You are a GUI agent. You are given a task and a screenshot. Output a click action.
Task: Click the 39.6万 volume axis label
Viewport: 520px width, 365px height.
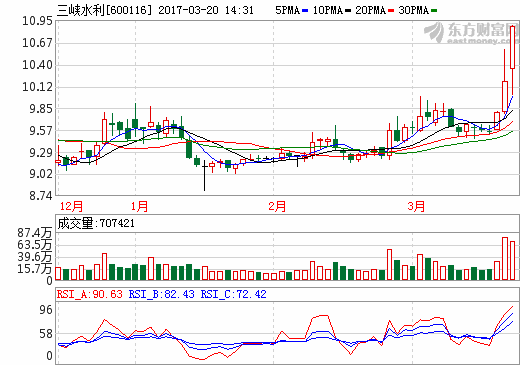[x=35, y=257]
